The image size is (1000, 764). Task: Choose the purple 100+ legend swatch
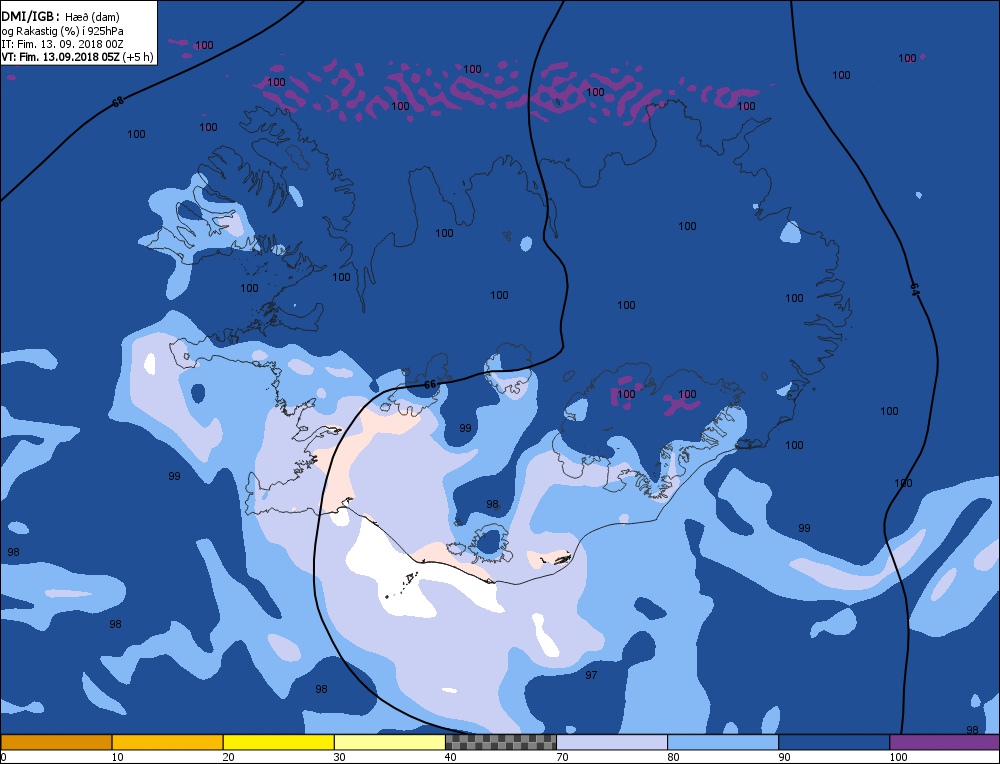pyautogui.click(x=945, y=742)
